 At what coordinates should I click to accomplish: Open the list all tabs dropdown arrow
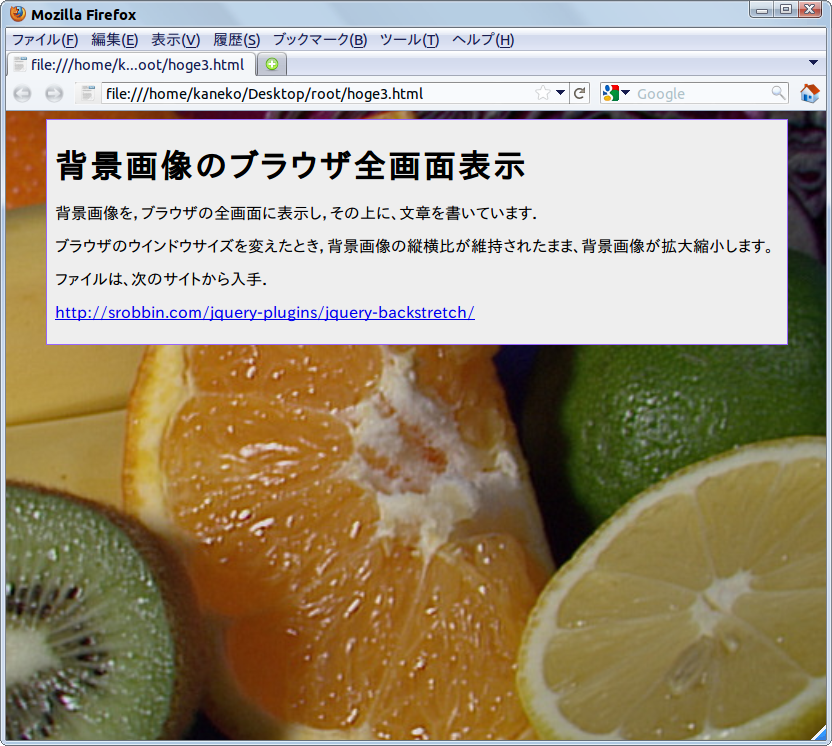[813, 63]
